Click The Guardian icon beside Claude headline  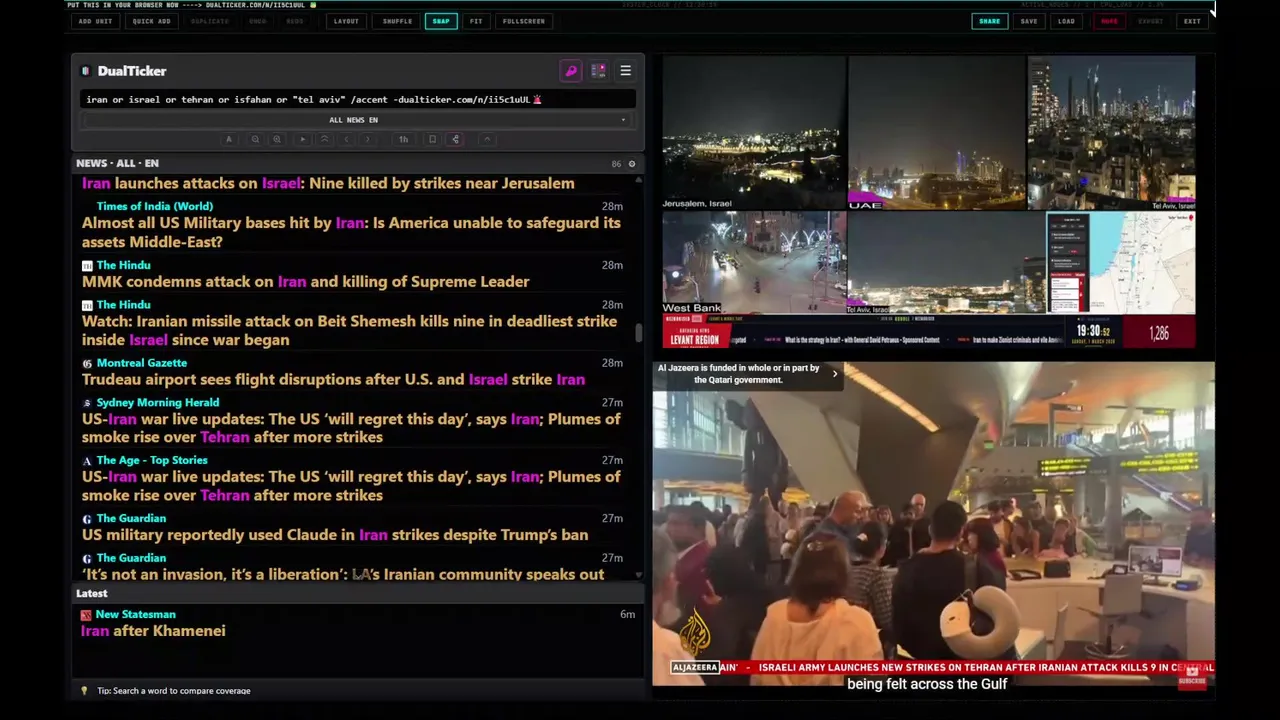[x=87, y=519]
